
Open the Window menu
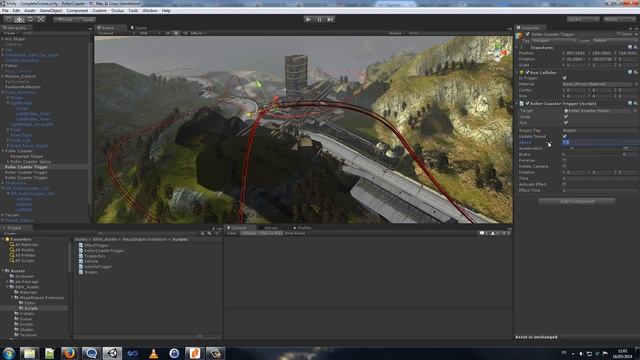pos(150,11)
